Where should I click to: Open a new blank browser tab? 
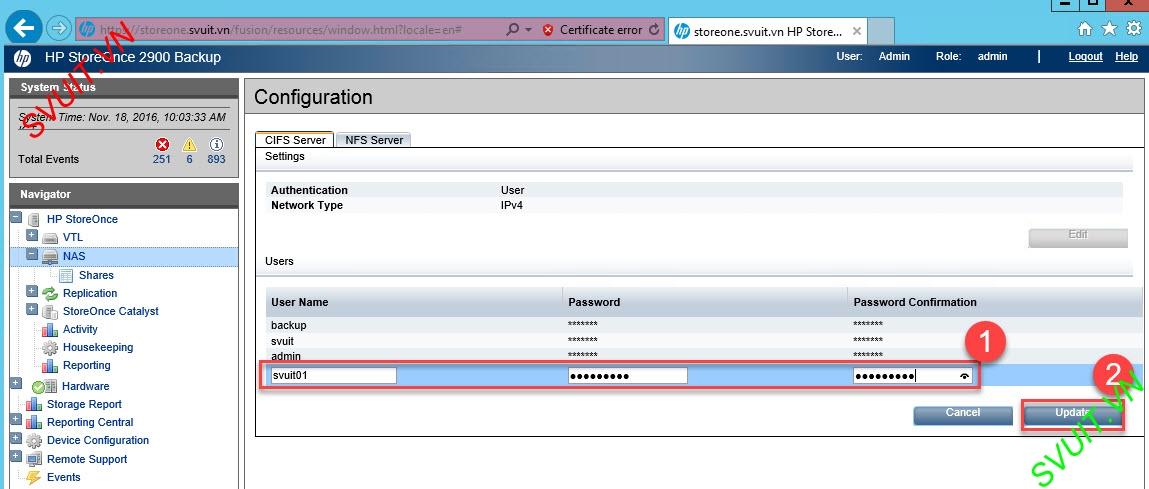tap(881, 32)
